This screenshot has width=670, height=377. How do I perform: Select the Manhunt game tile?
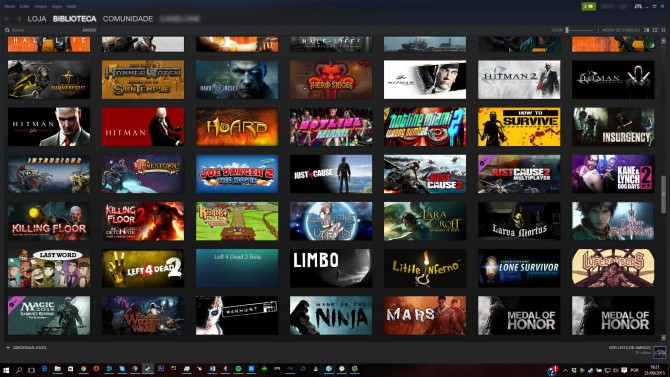pos(237,315)
